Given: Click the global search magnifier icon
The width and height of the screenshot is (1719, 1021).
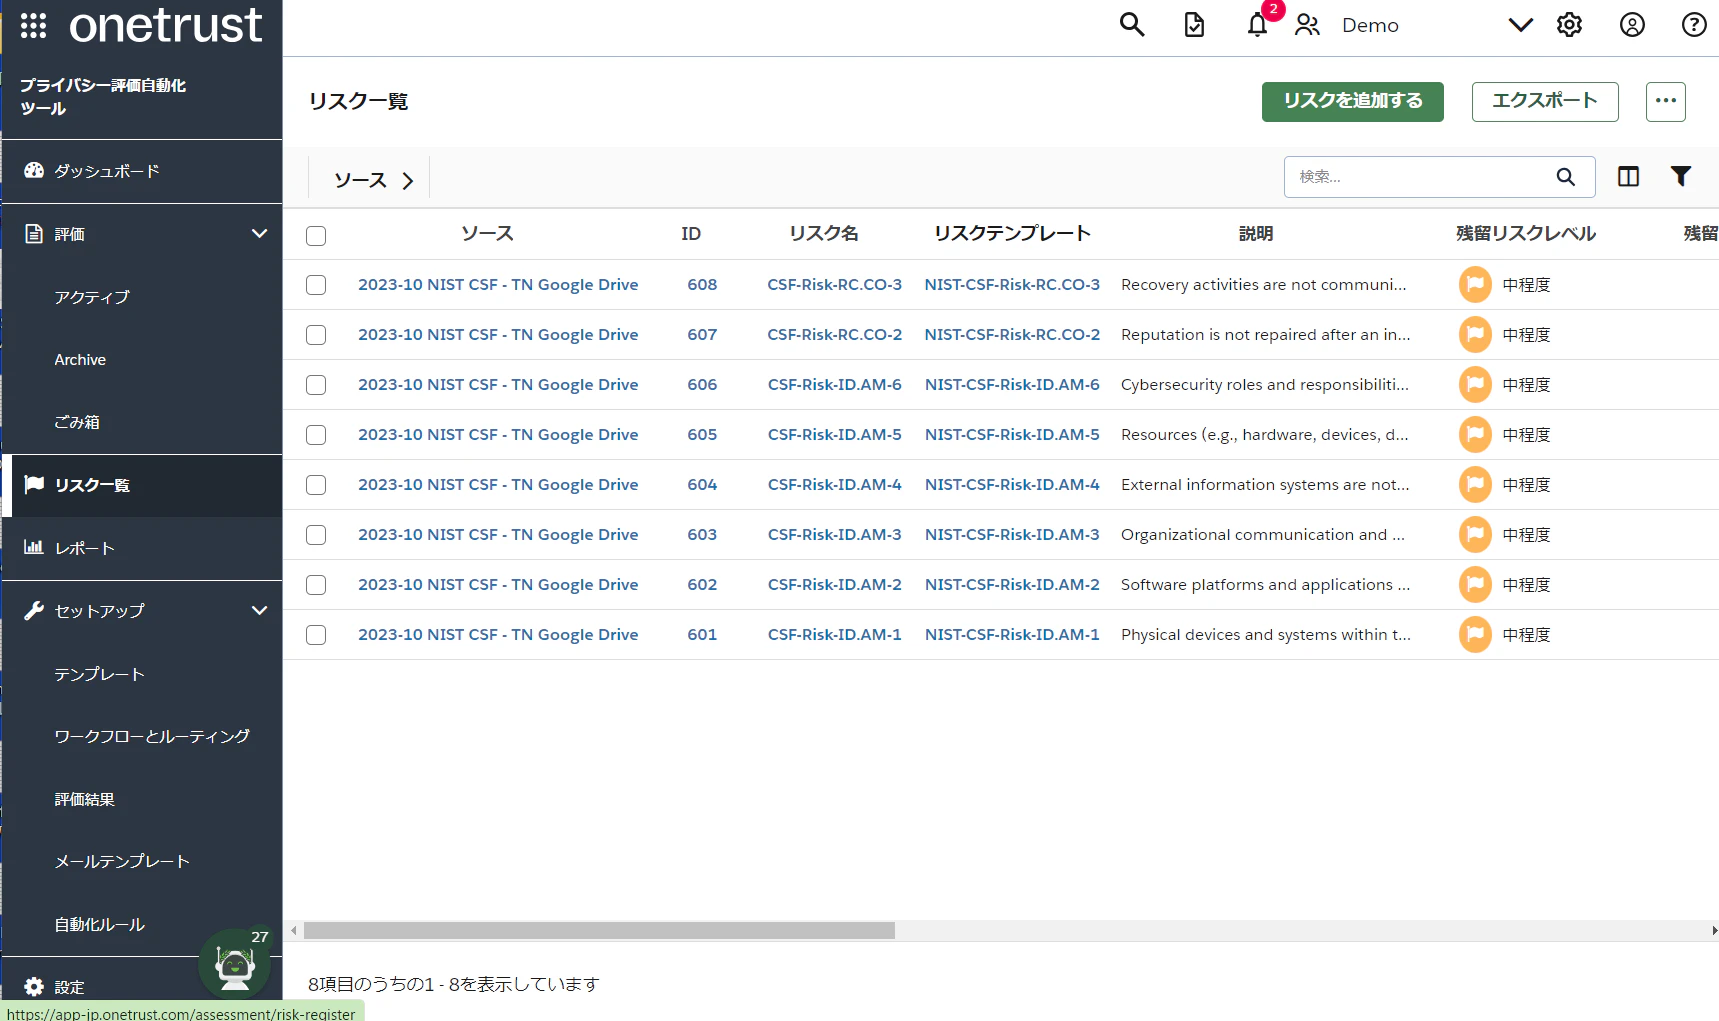Looking at the screenshot, I should click(x=1131, y=24).
